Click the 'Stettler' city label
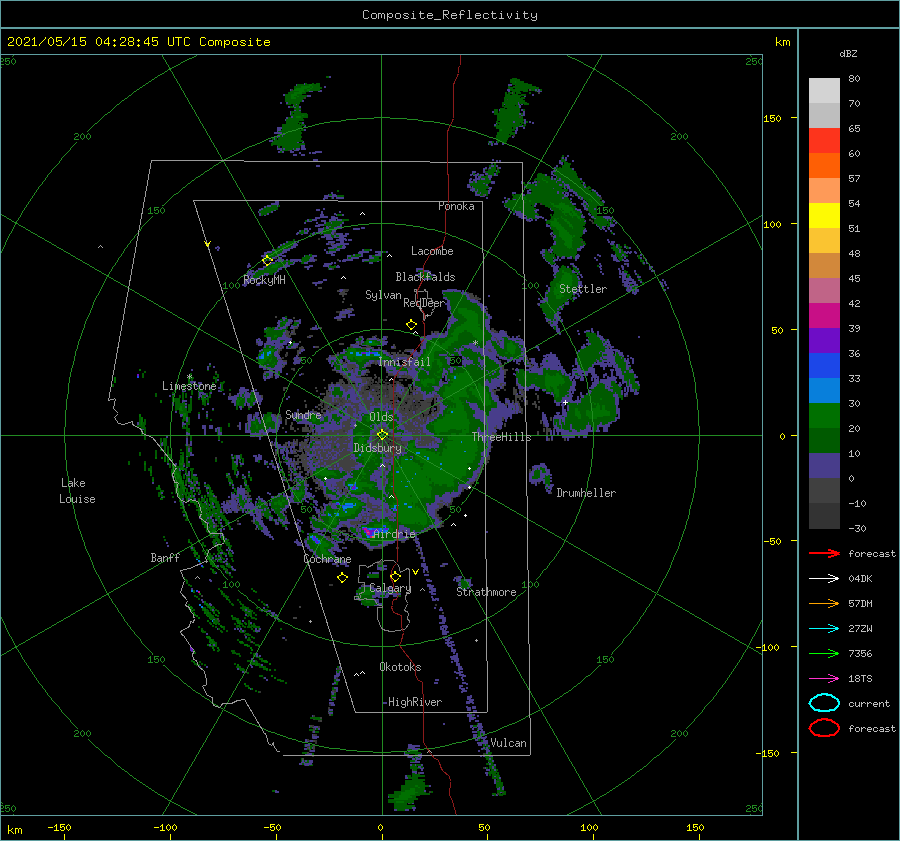Image resolution: width=900 pixels, height=841 pixels. [x=583, y=289]
